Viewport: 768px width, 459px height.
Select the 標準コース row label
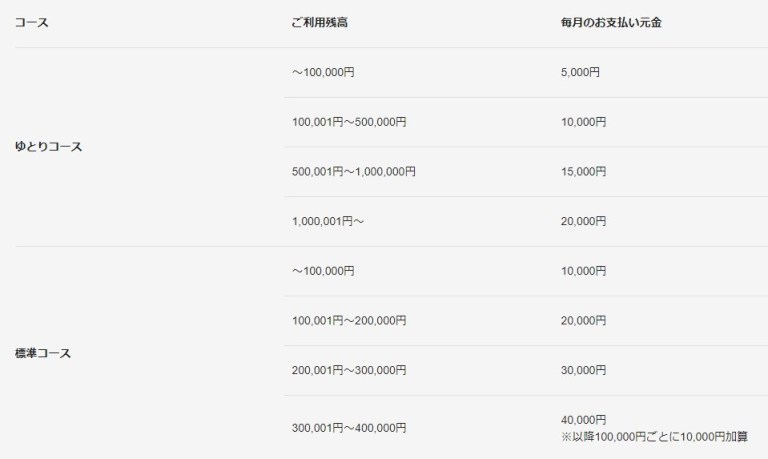tap(43, 353)
